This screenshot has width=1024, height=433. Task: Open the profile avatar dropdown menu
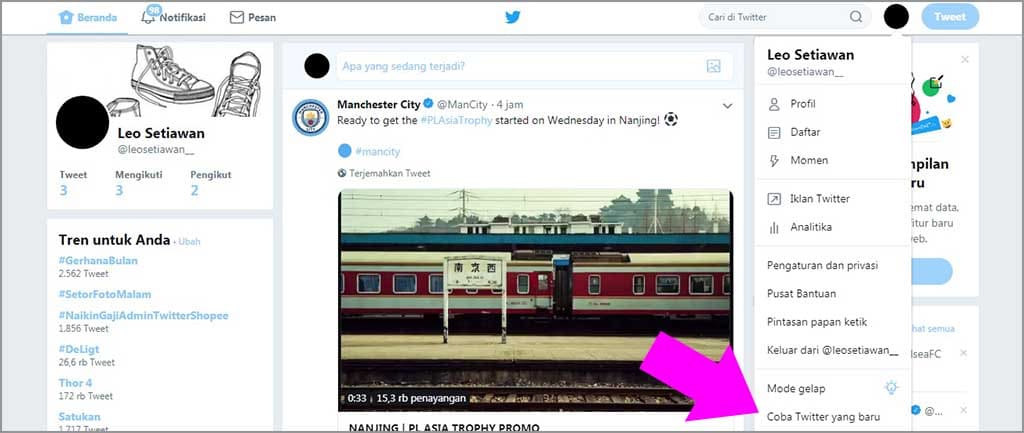coord(896,17)
